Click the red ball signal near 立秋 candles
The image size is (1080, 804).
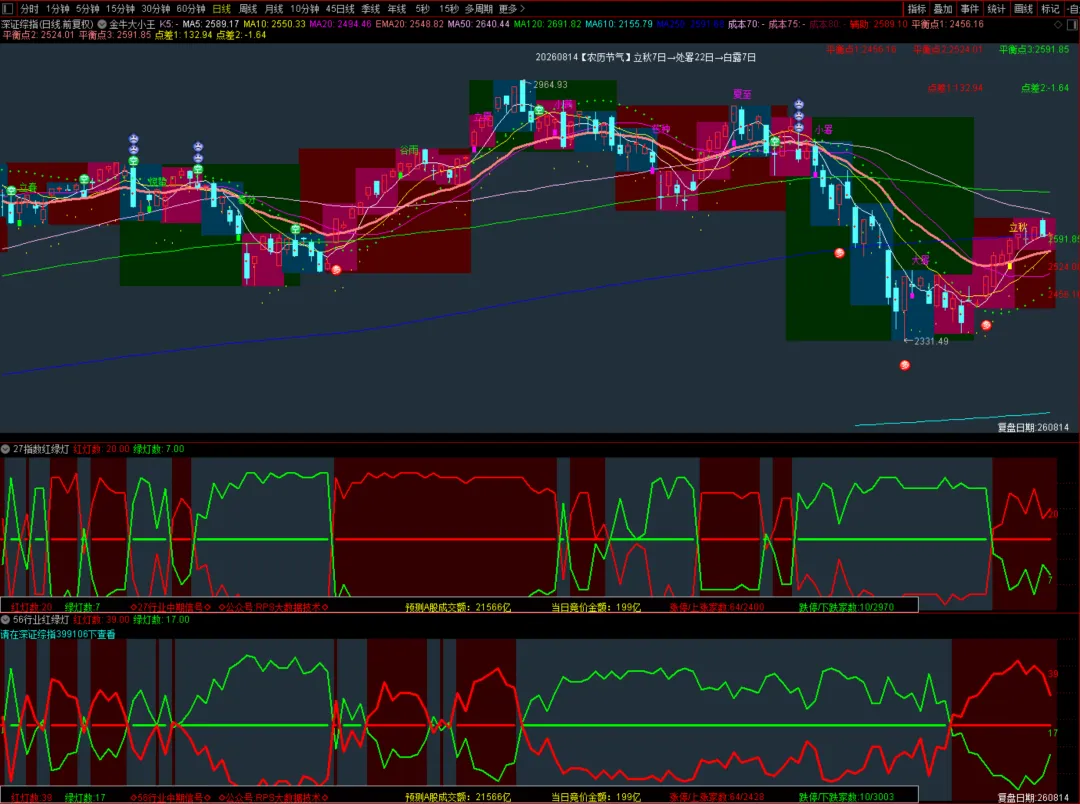[x=986, y=325]
